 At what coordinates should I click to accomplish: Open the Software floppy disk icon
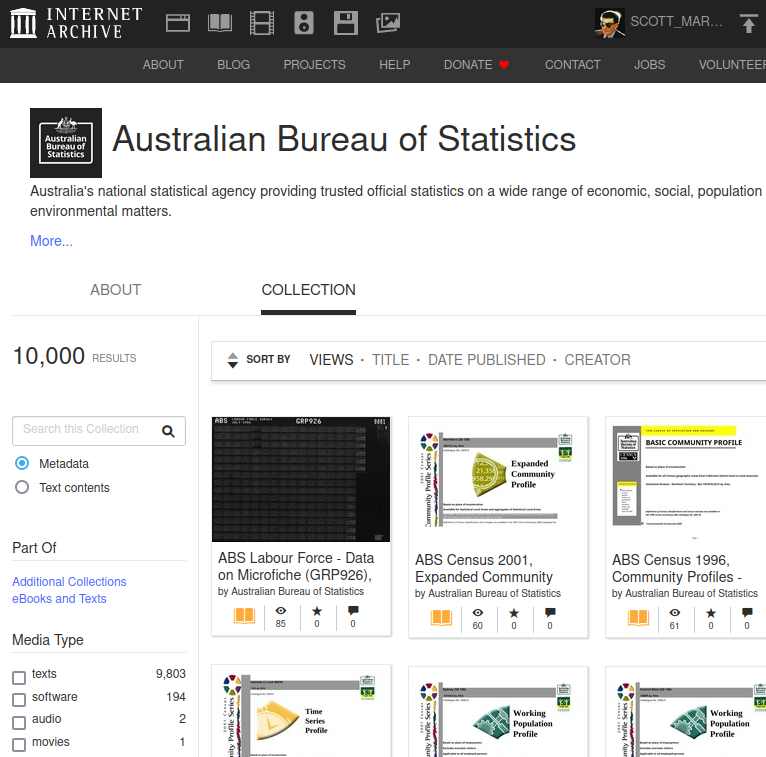(346, 23)
